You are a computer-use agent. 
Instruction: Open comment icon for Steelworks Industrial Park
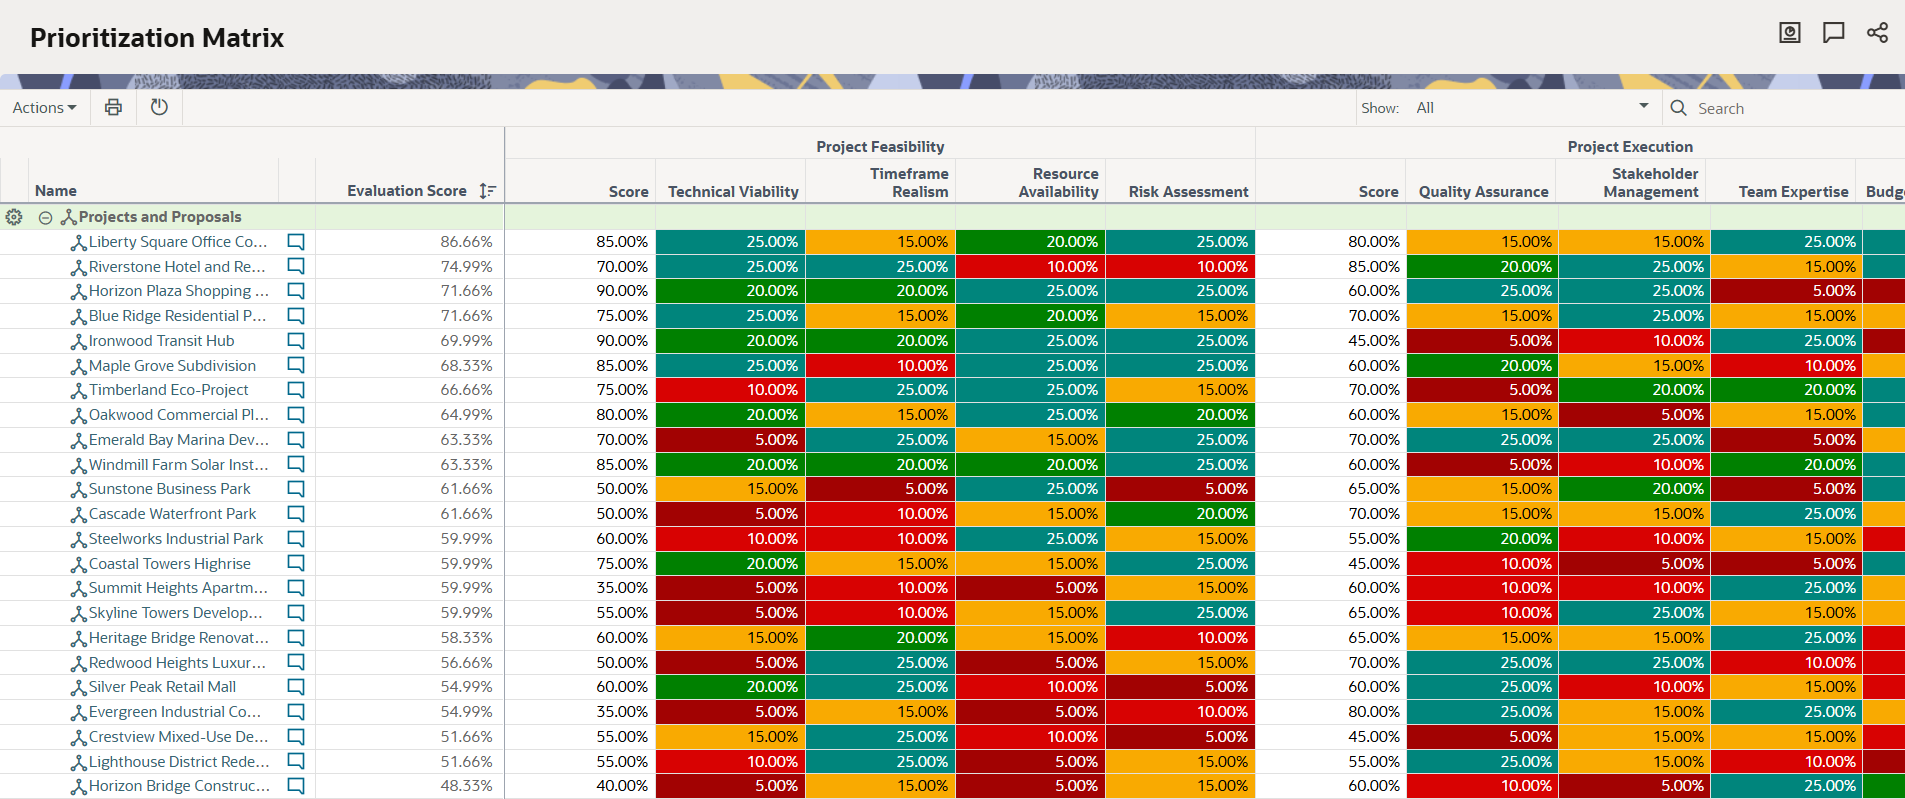(x=296, y=539)
